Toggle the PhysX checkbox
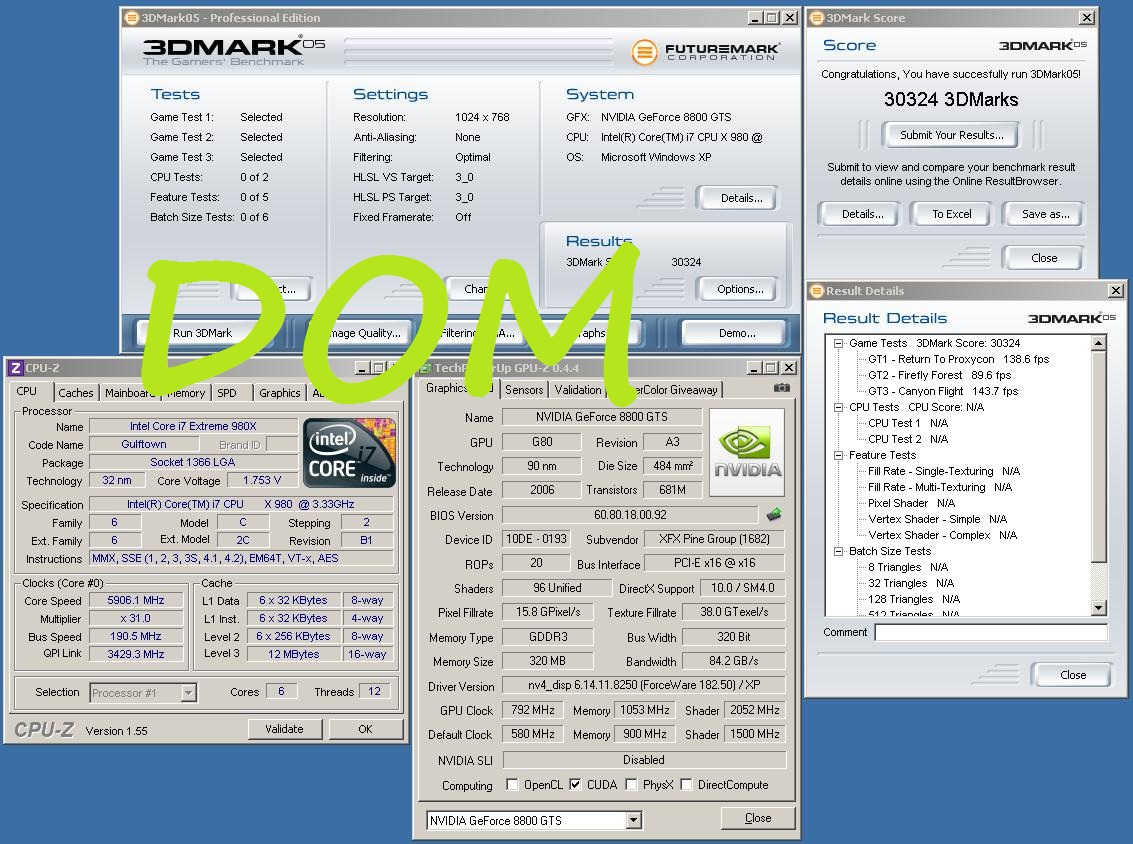This screenshot has width=1133, height=844. tap(632, 785)
